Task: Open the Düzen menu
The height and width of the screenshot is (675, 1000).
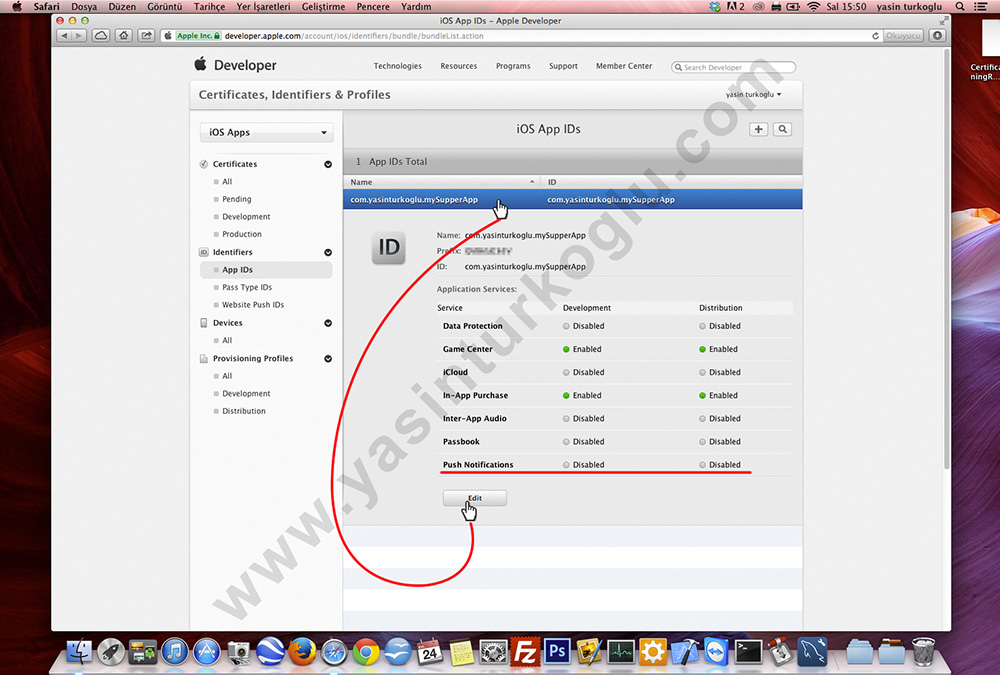Action: 122,6
